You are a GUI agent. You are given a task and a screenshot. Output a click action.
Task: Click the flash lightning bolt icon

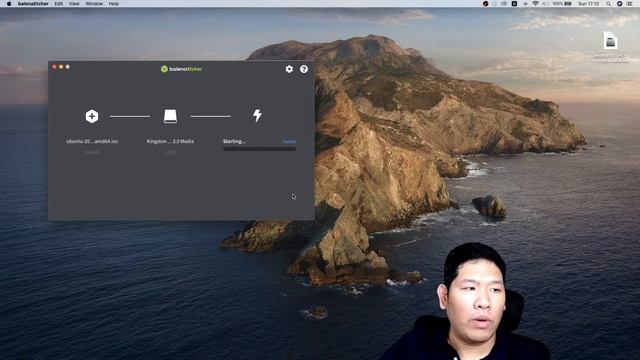click(x=257, y=116)
